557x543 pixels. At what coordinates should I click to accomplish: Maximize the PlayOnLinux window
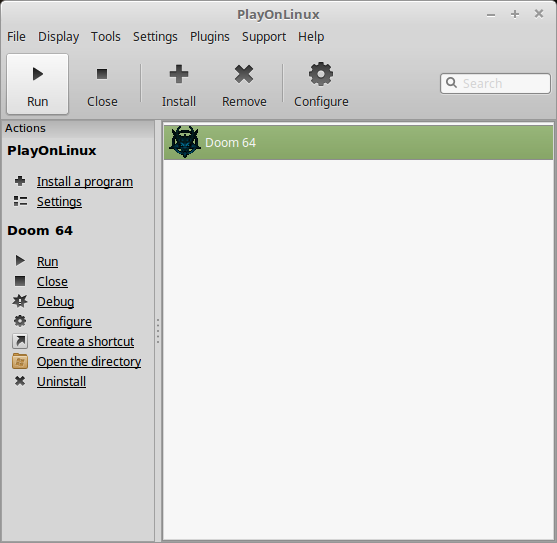coord(515,14)
